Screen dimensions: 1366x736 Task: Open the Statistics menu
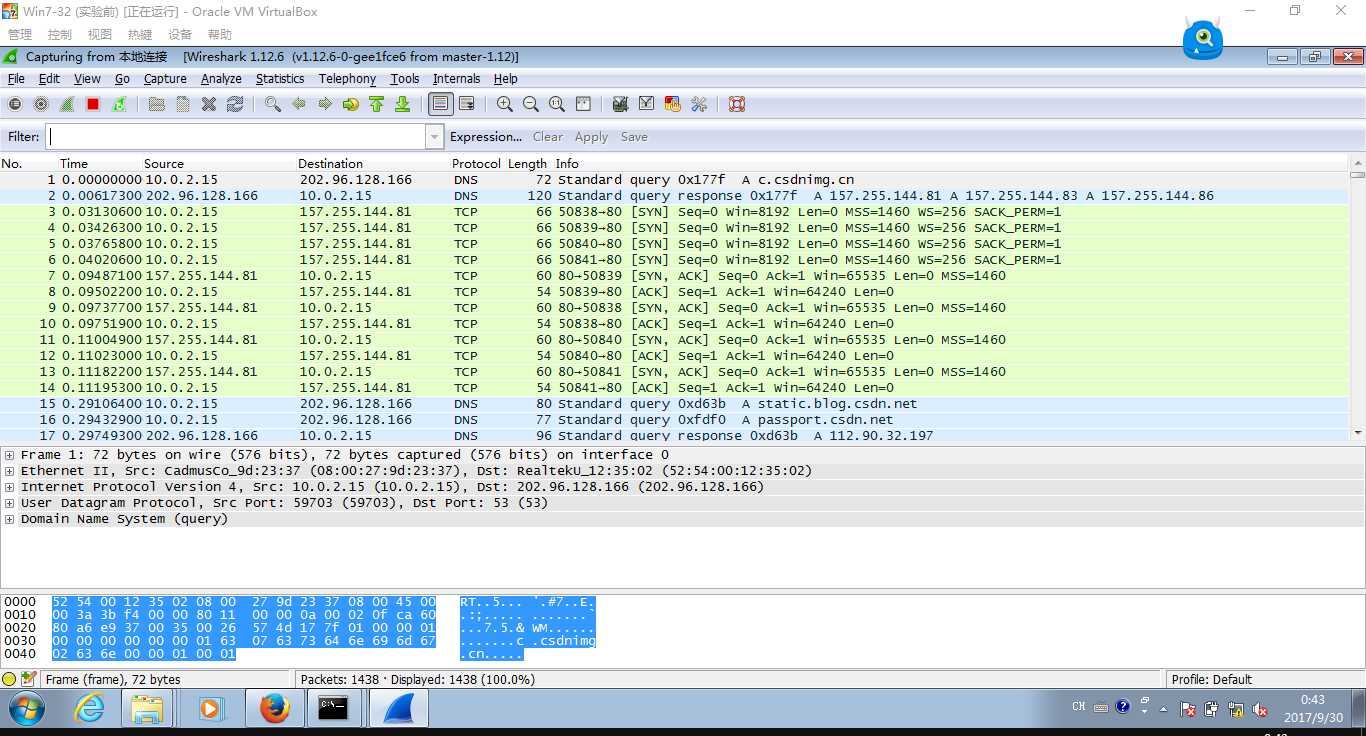(280, 79)
